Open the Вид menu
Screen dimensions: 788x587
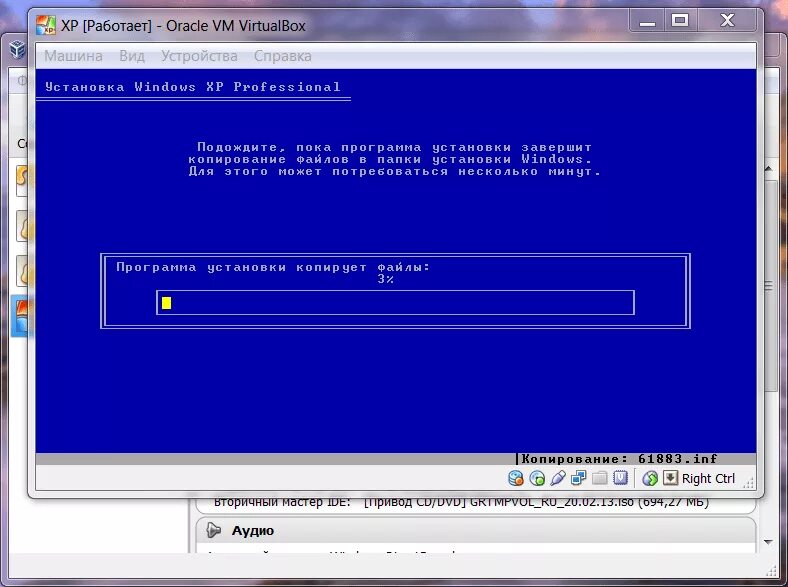tap(132, 56)
